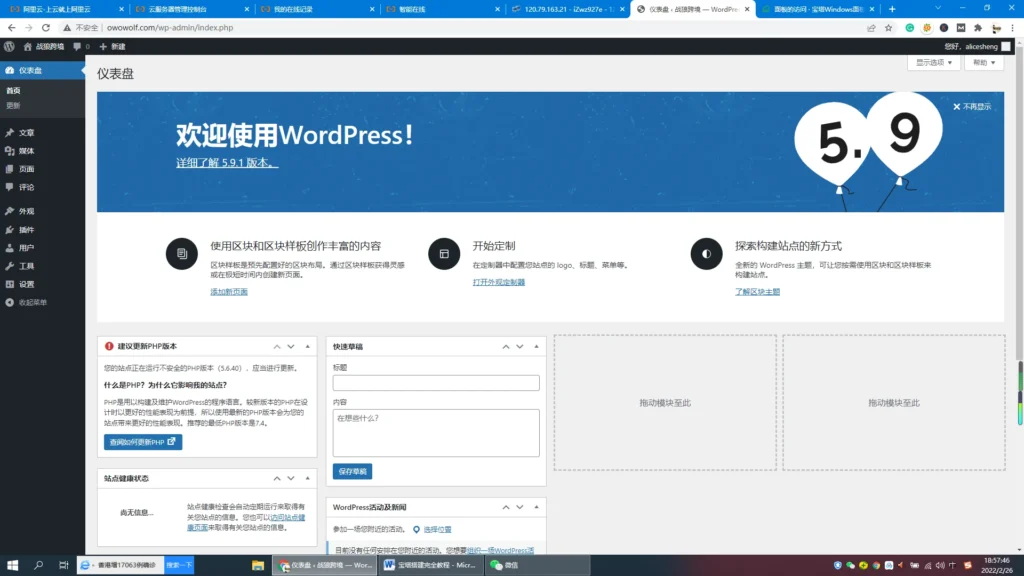Click the alicesheng user account item
1024x576 pixels.
click(977, 46)
